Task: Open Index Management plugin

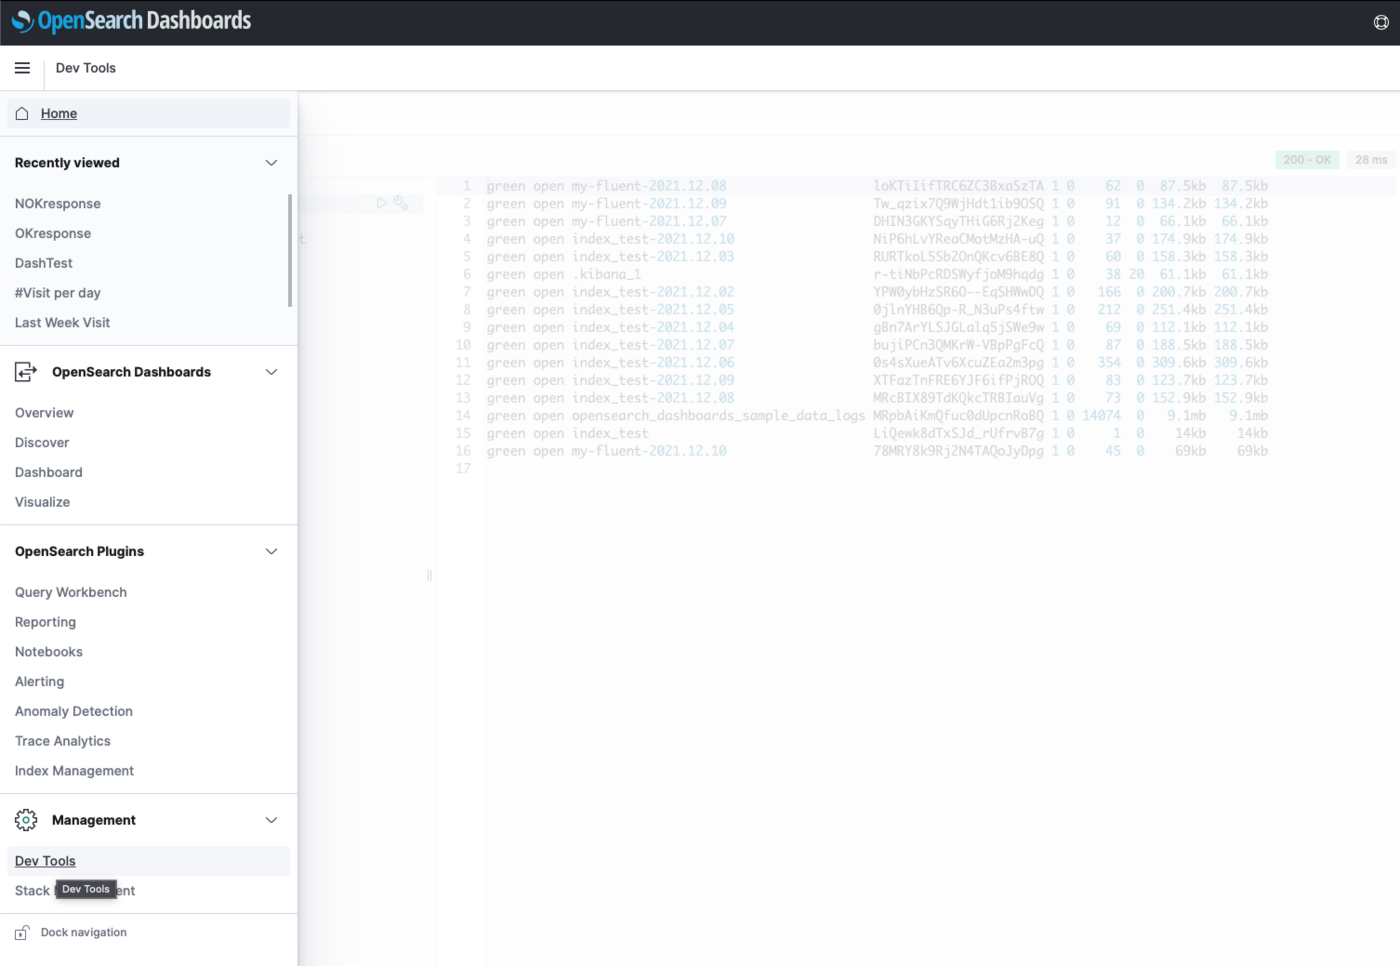Action: tap(74, 770)
